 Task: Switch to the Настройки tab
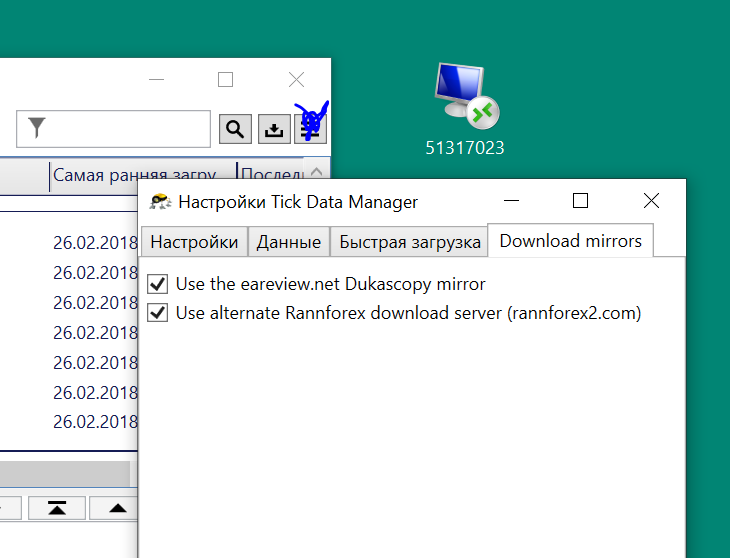(194, 242)
